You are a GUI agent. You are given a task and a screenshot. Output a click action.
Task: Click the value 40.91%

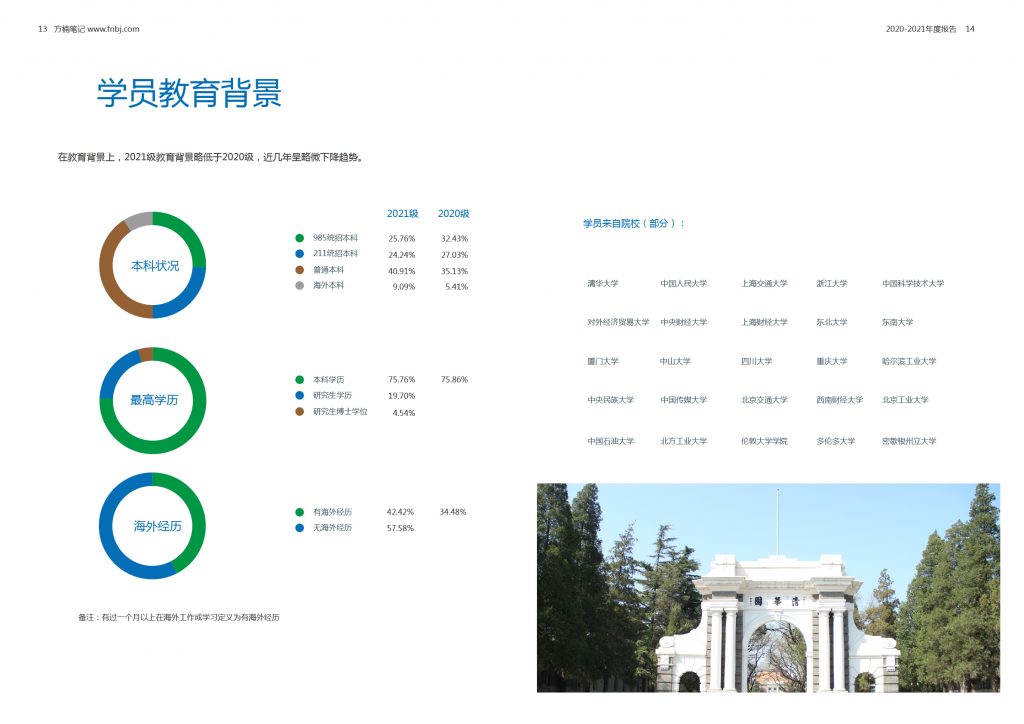tap(402, 271)
